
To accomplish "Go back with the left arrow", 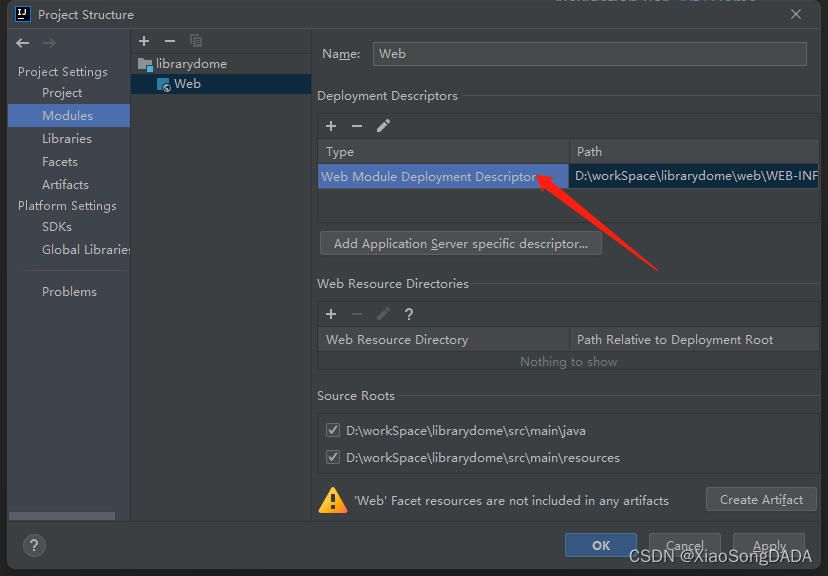I will click(x=22, y=43).
